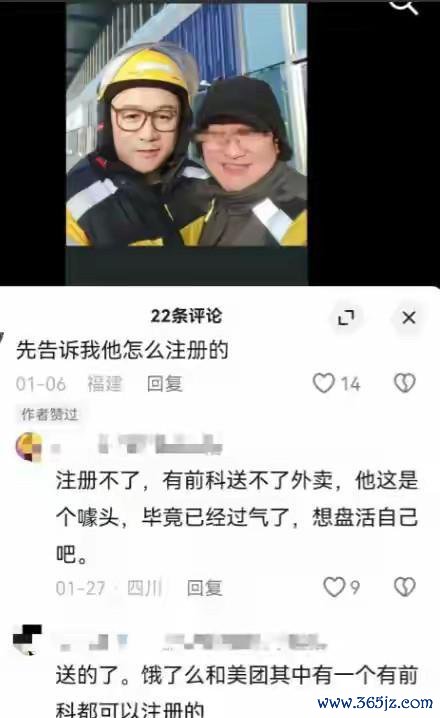Select comment mentioning 饿了么和美团
Image resolution: width=440 pixels, height=718 pixels.
coord(237,691)
